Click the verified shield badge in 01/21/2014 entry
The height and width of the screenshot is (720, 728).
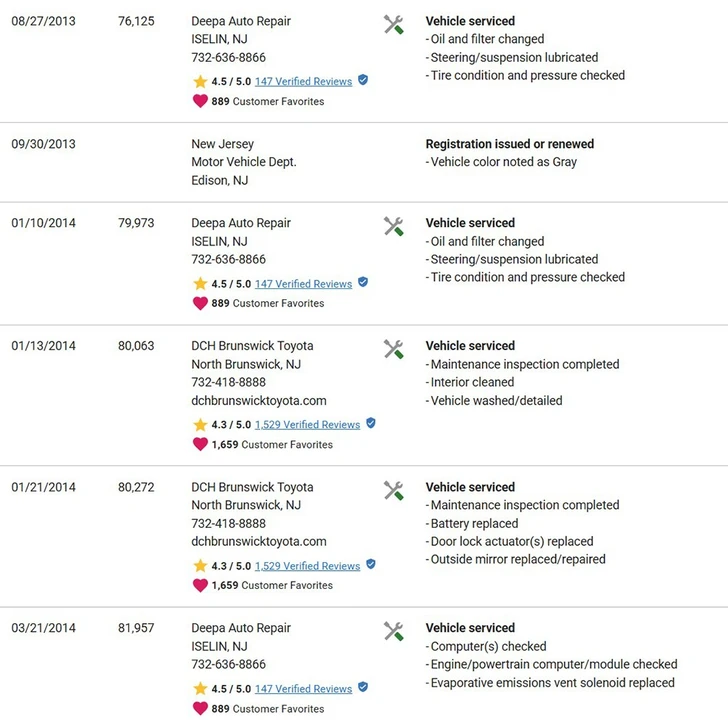pyautogui.click(x=370, y=564)
